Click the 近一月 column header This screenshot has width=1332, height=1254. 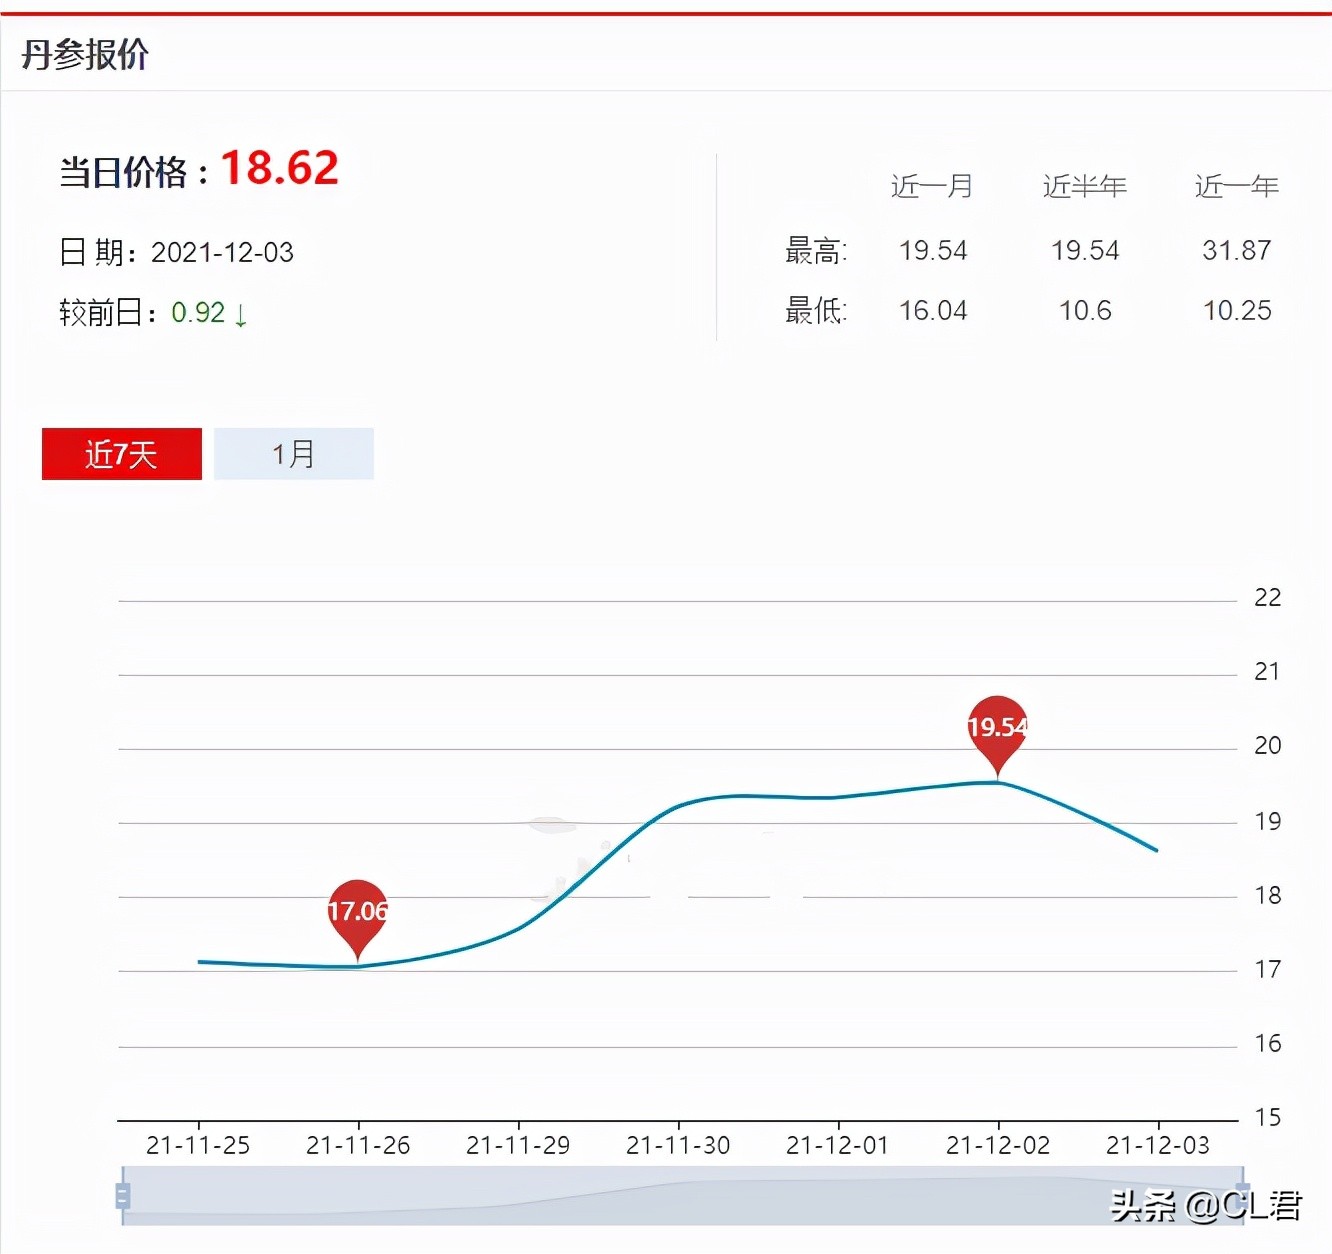tap(932, 186)
